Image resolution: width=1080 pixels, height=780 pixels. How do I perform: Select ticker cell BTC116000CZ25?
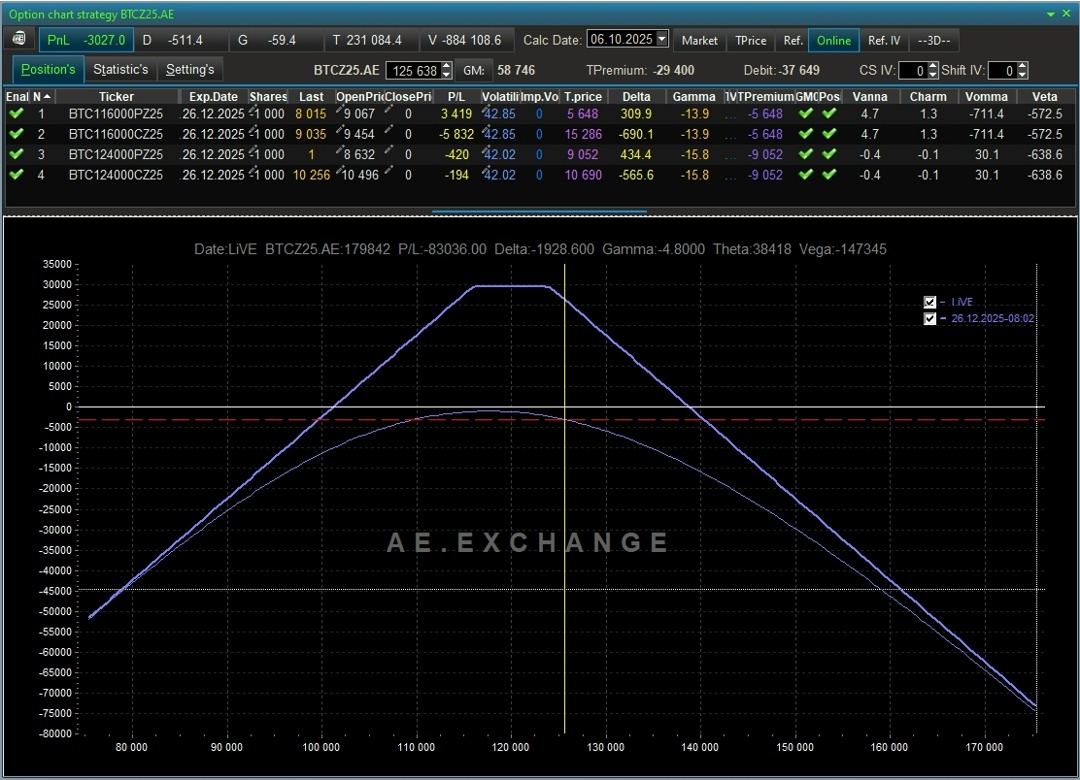pos(116,134)
